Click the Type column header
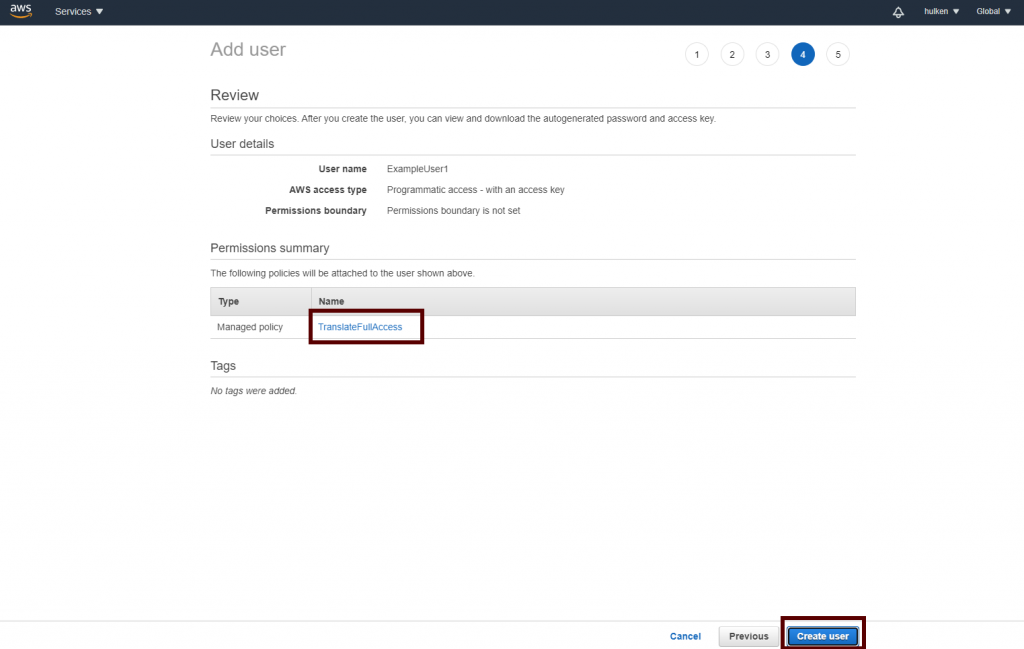Image resolution: width=1024 pixels, height=649 pixels. tap(228, 301)
